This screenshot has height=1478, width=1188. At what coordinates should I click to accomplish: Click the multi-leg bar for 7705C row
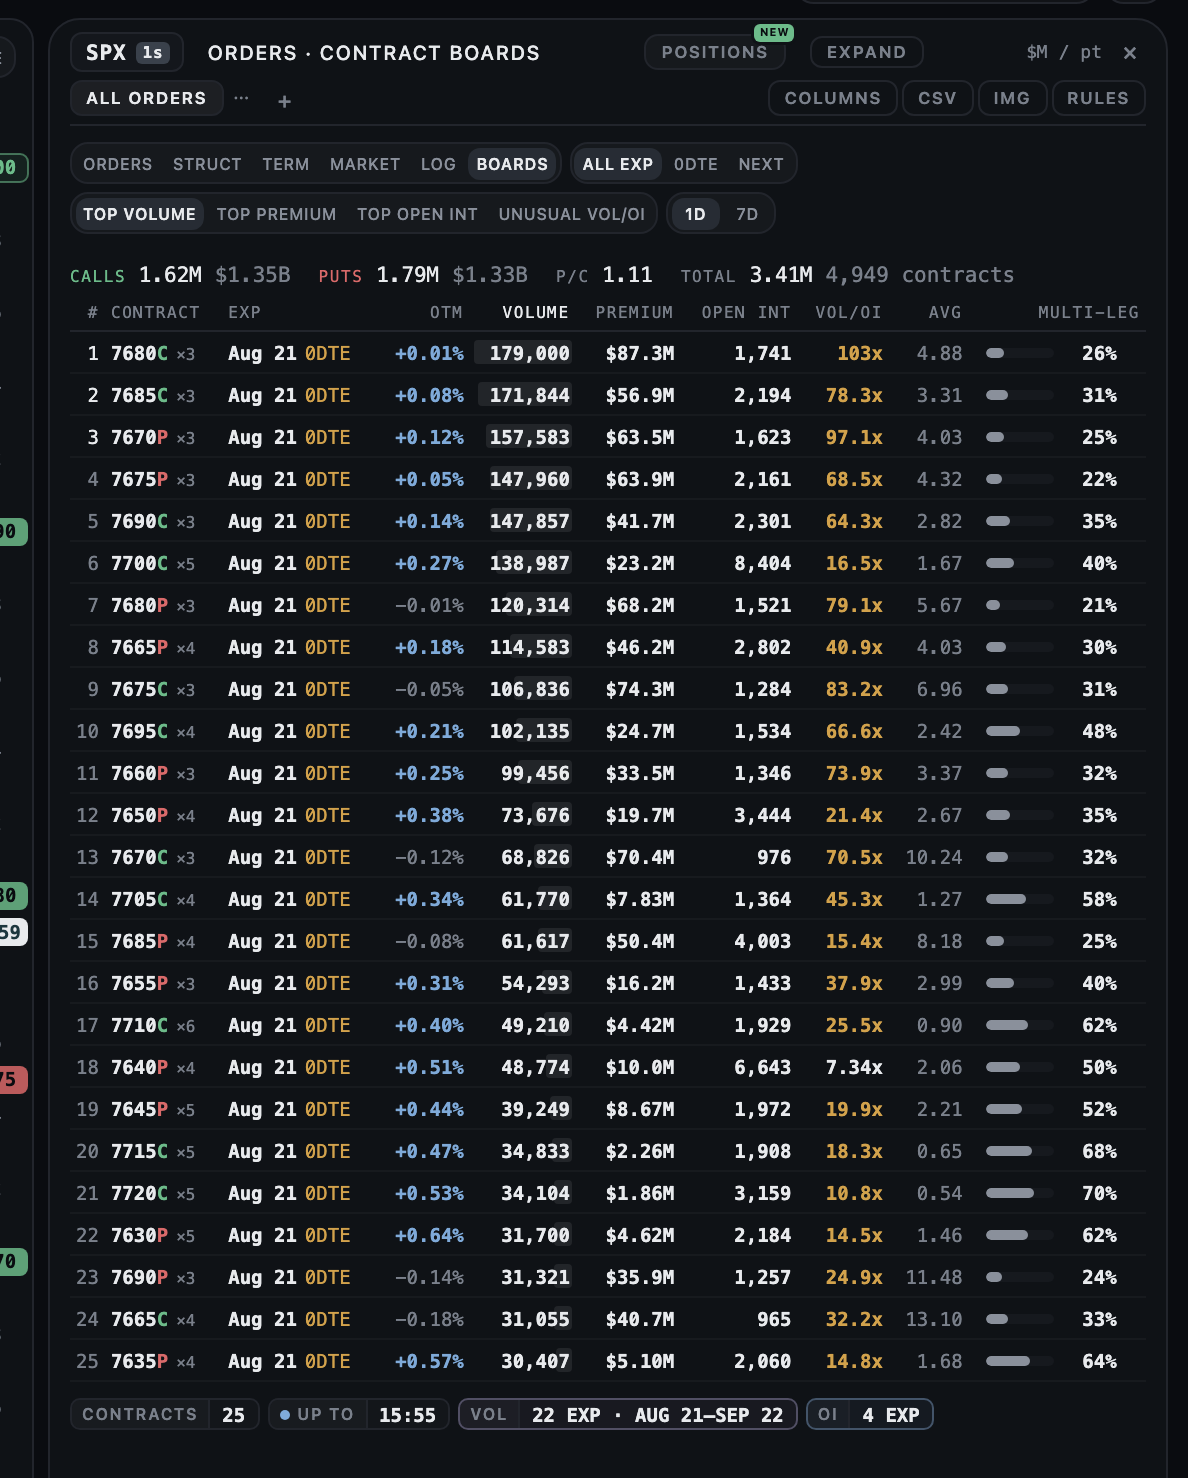click(1019, 899)
